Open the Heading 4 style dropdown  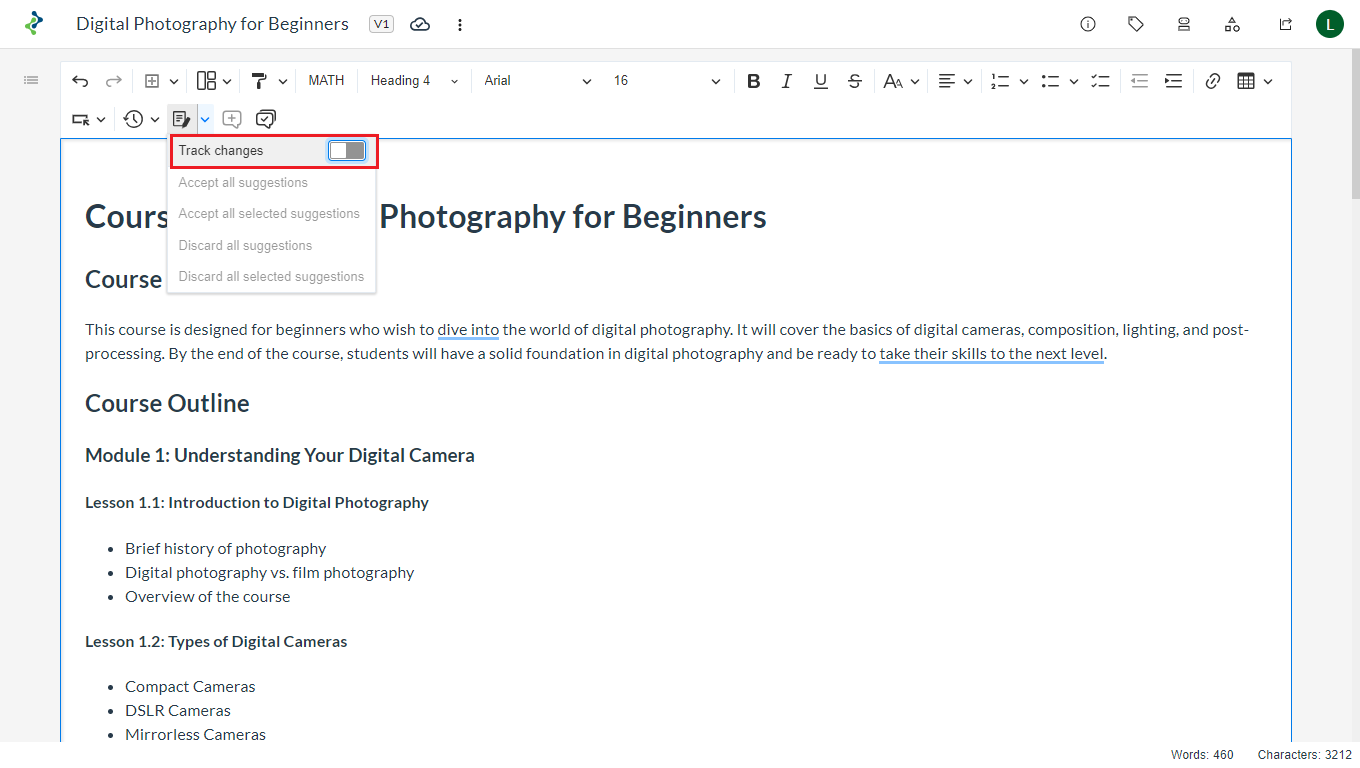click(413, 81)
